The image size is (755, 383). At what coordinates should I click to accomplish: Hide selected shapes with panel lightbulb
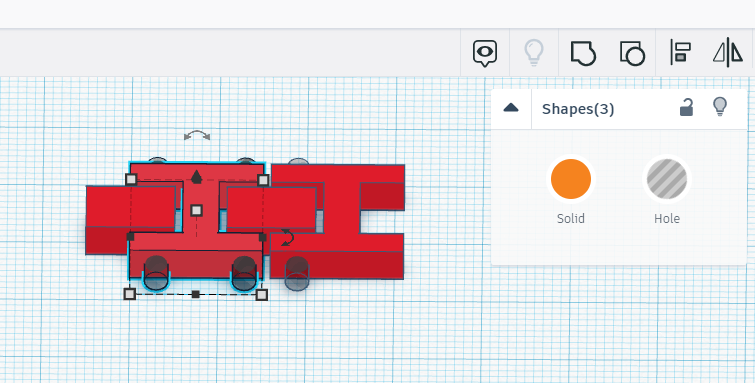pyautogui.click(x=719, y=107)
